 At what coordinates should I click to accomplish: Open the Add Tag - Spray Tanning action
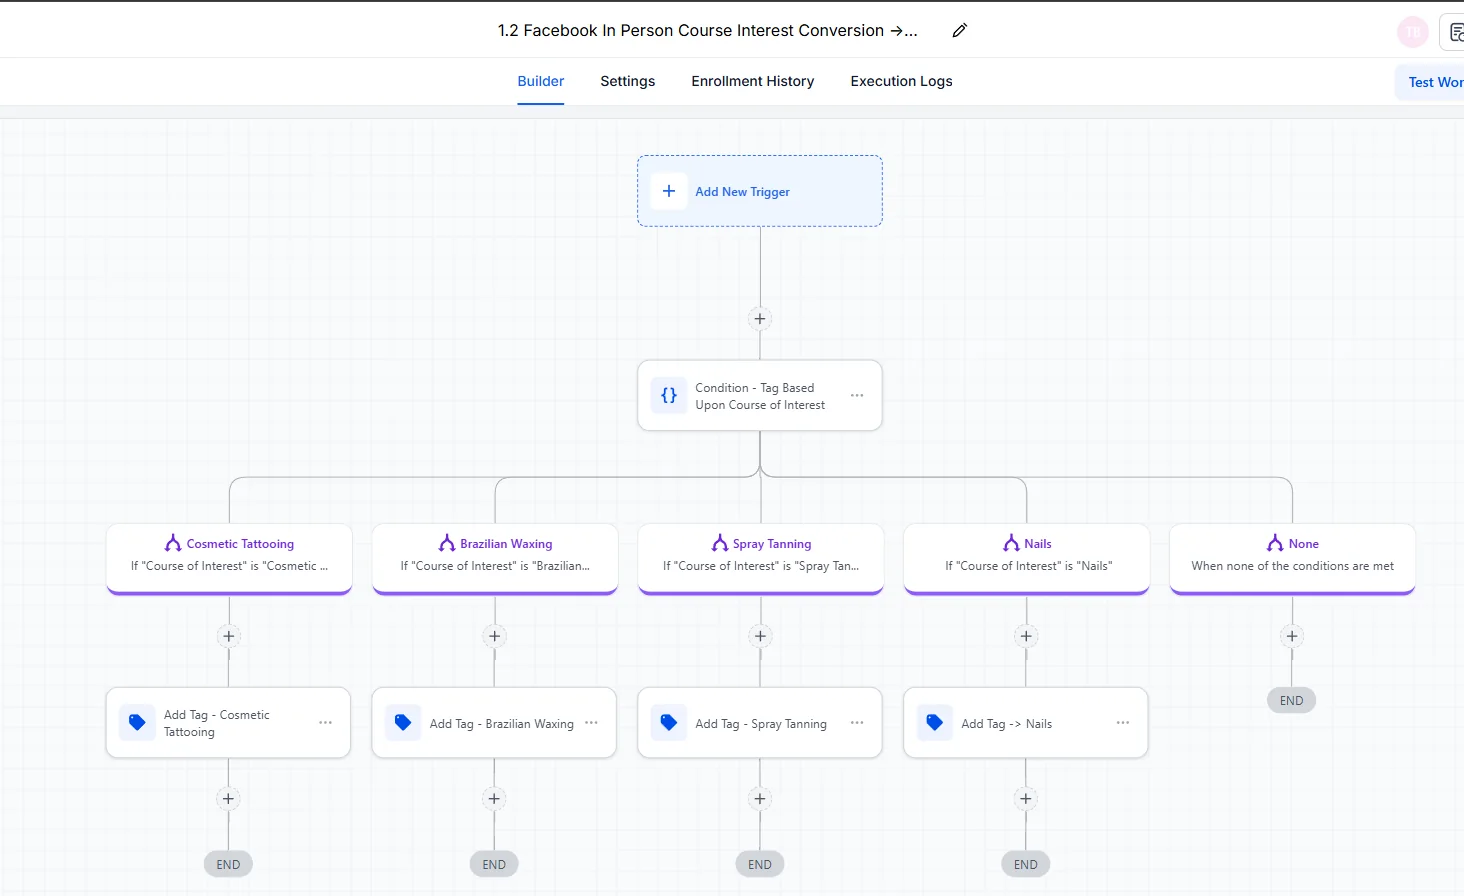click(x=760, y=722)
